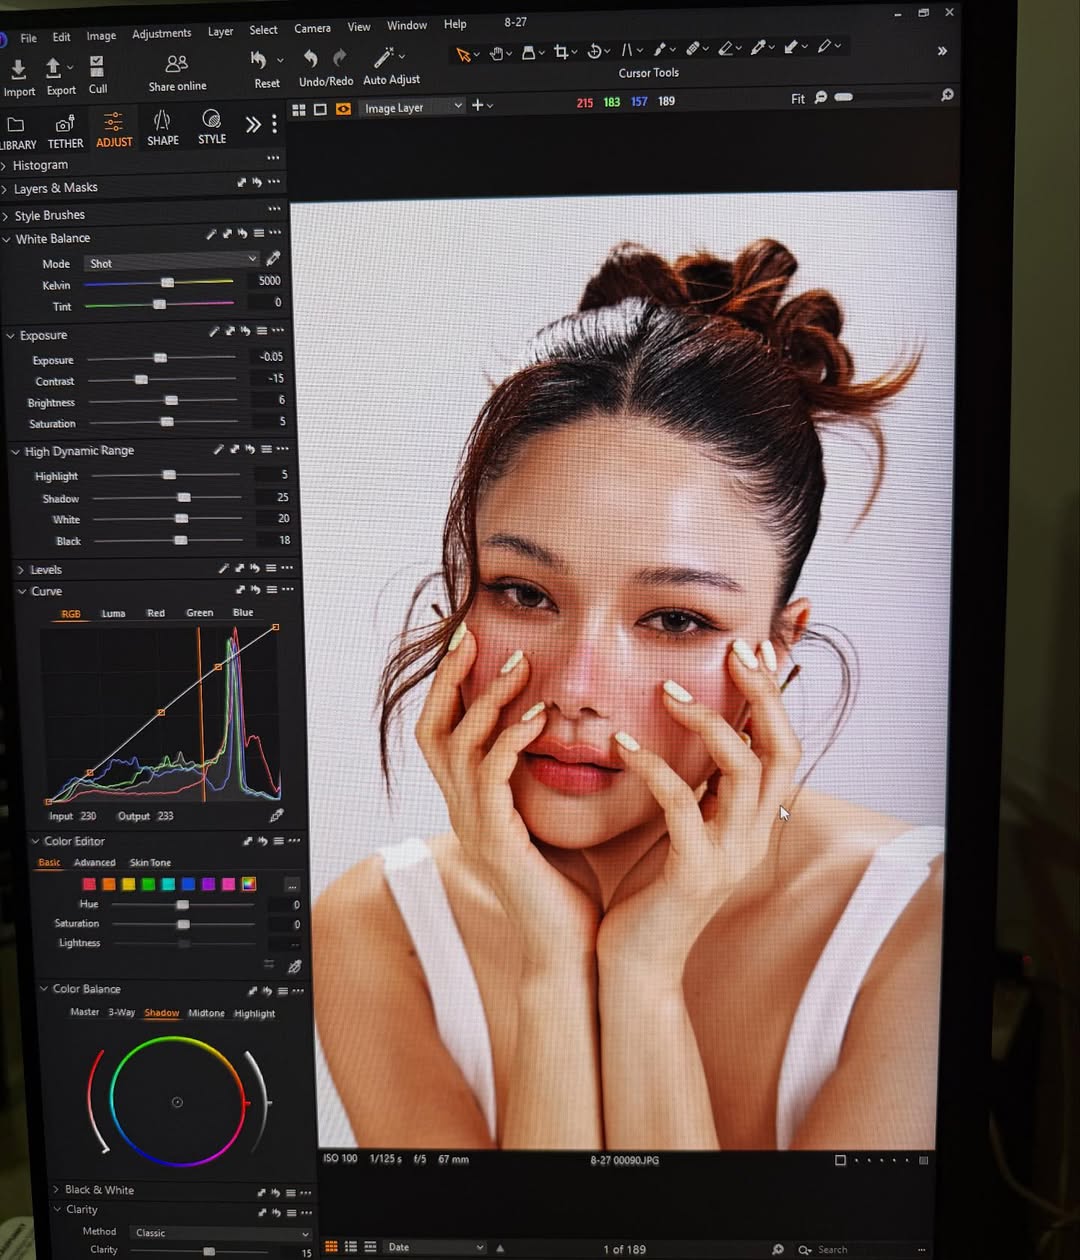Select the red color swatch
The width and height of the screenshot is (1080, 1260).
coord(89,884)
